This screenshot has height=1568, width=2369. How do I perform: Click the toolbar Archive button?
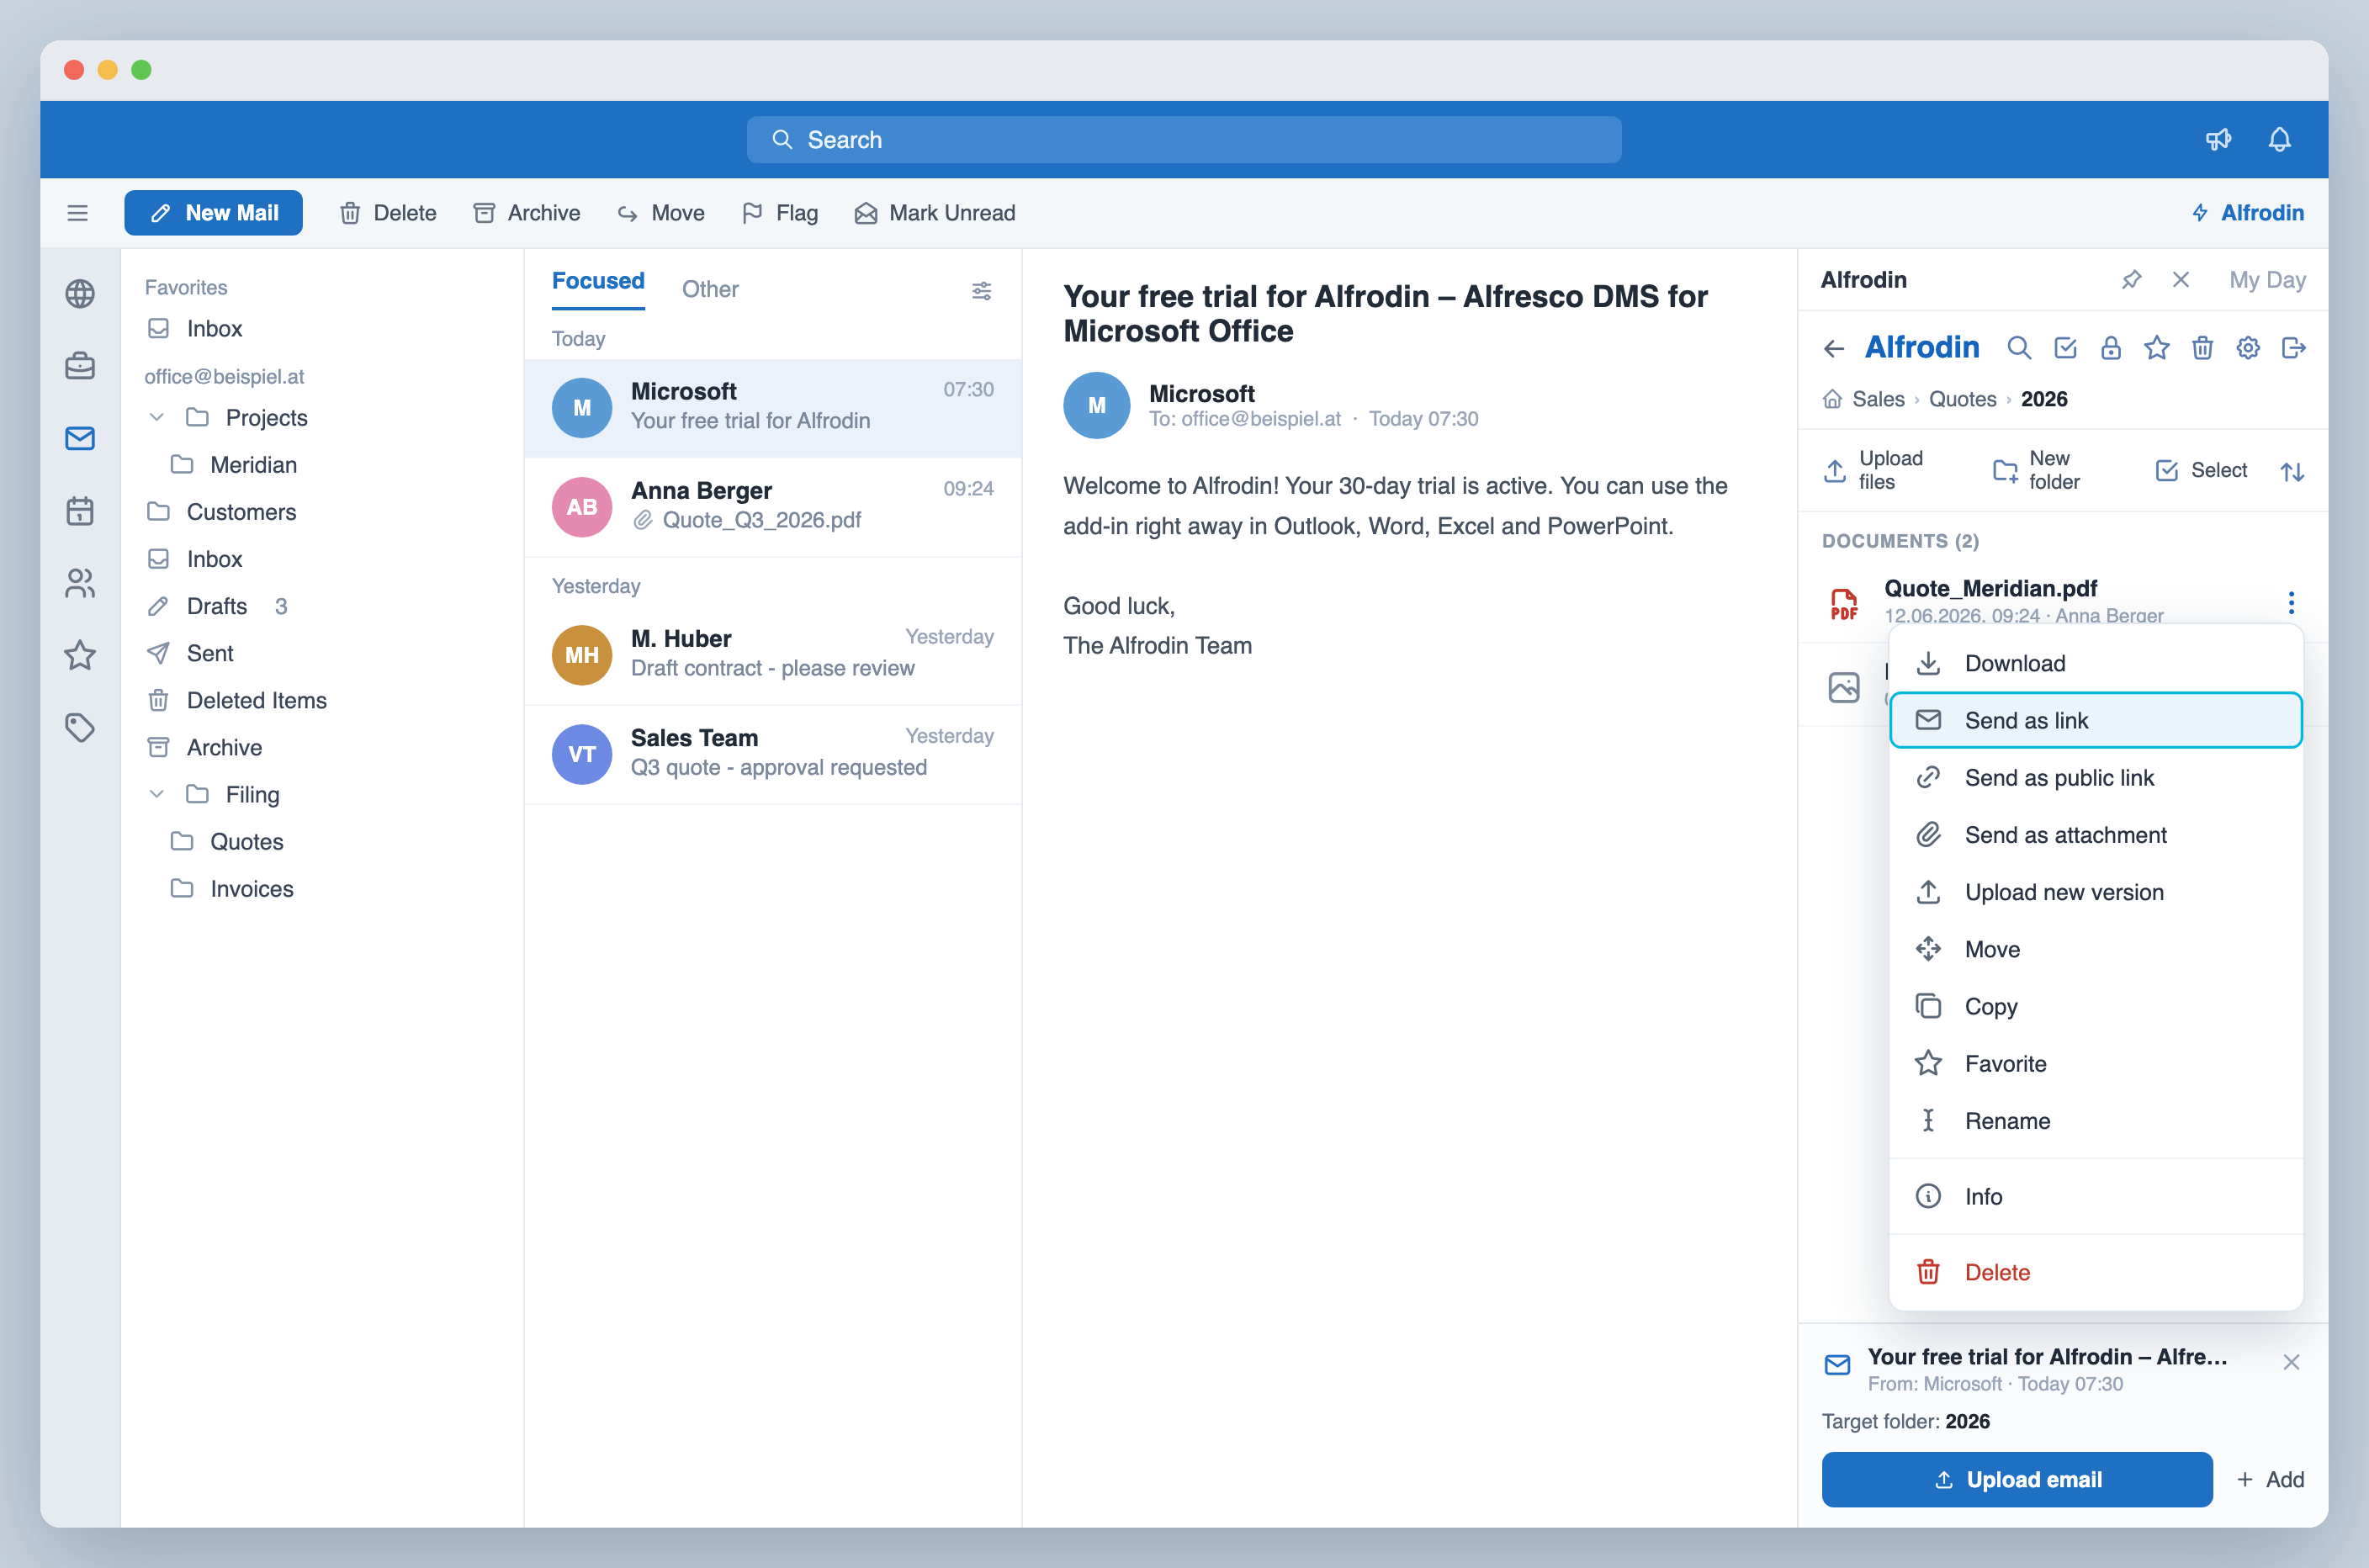527,213
